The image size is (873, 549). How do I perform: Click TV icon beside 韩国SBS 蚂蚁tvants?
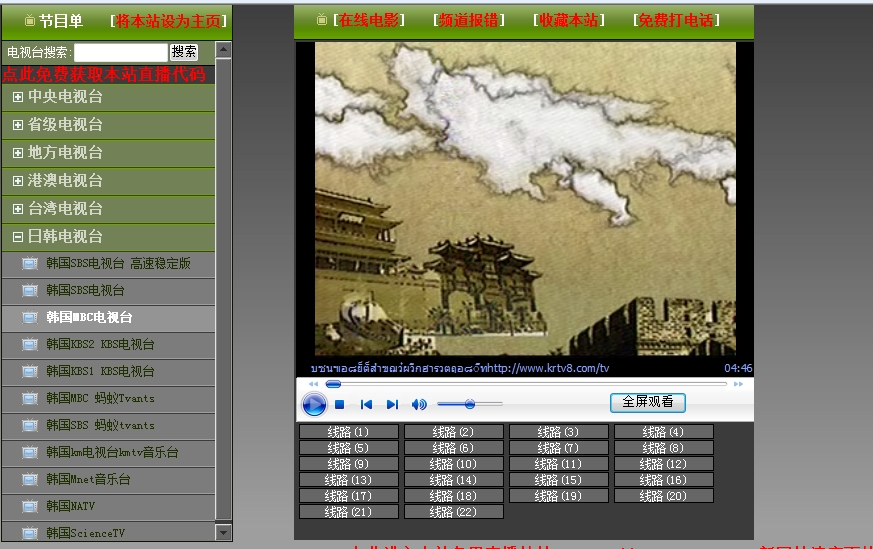(30, 425)
